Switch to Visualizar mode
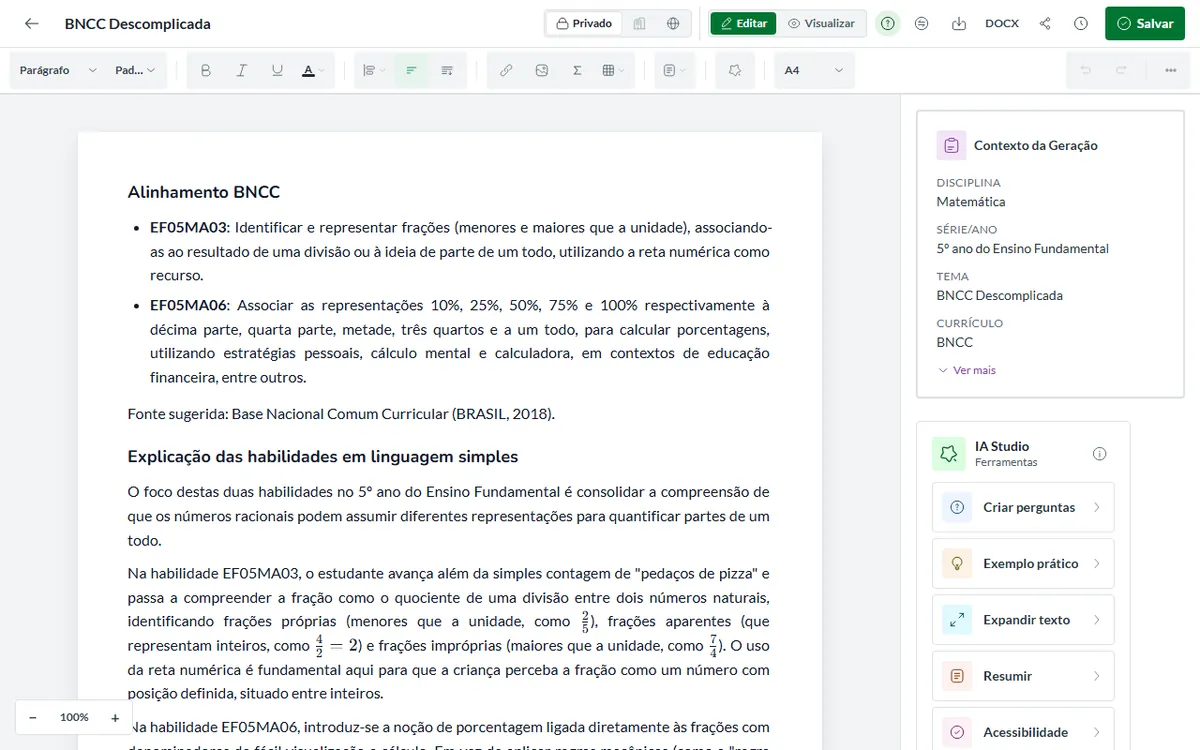Viewport: 1200px width, 750px height. tap(821, 23)
